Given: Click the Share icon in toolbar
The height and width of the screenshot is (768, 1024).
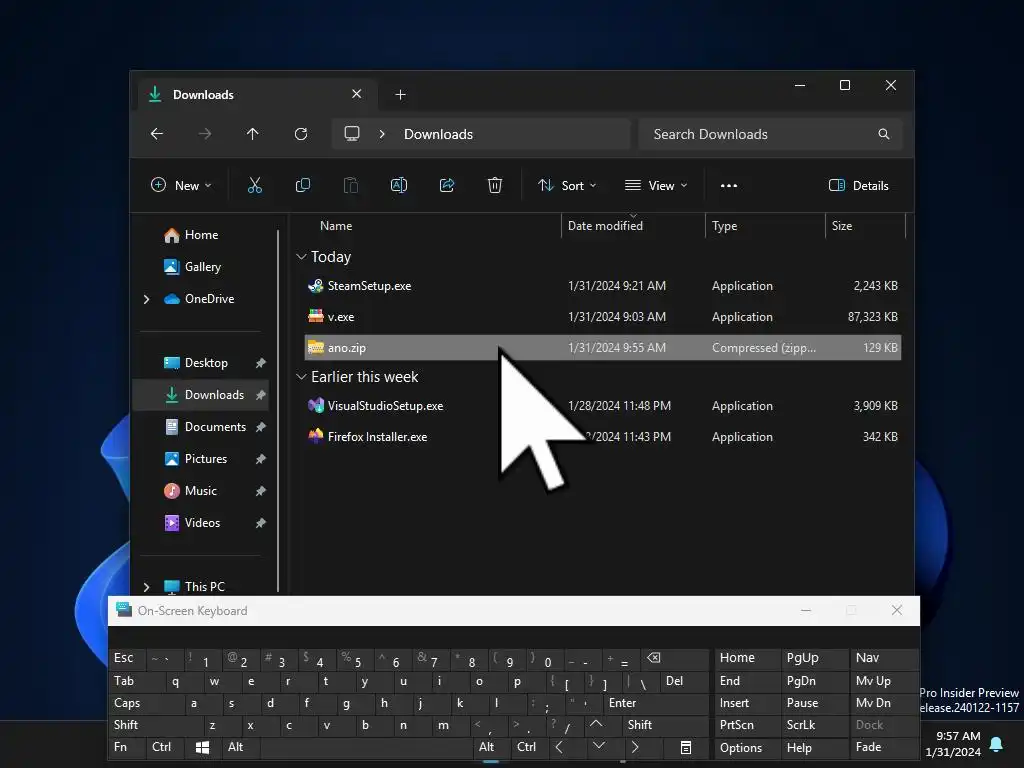Looking at the screenshot, I should point(447,185).
